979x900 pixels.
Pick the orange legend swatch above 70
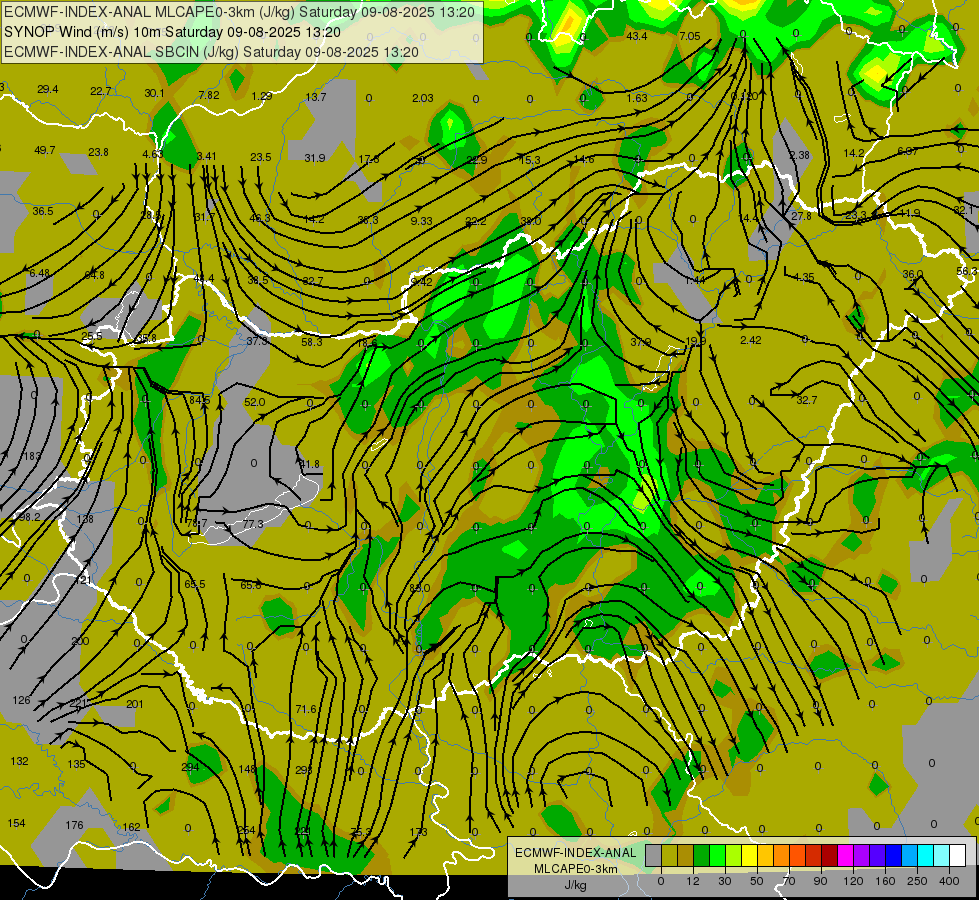coord(782,855)
